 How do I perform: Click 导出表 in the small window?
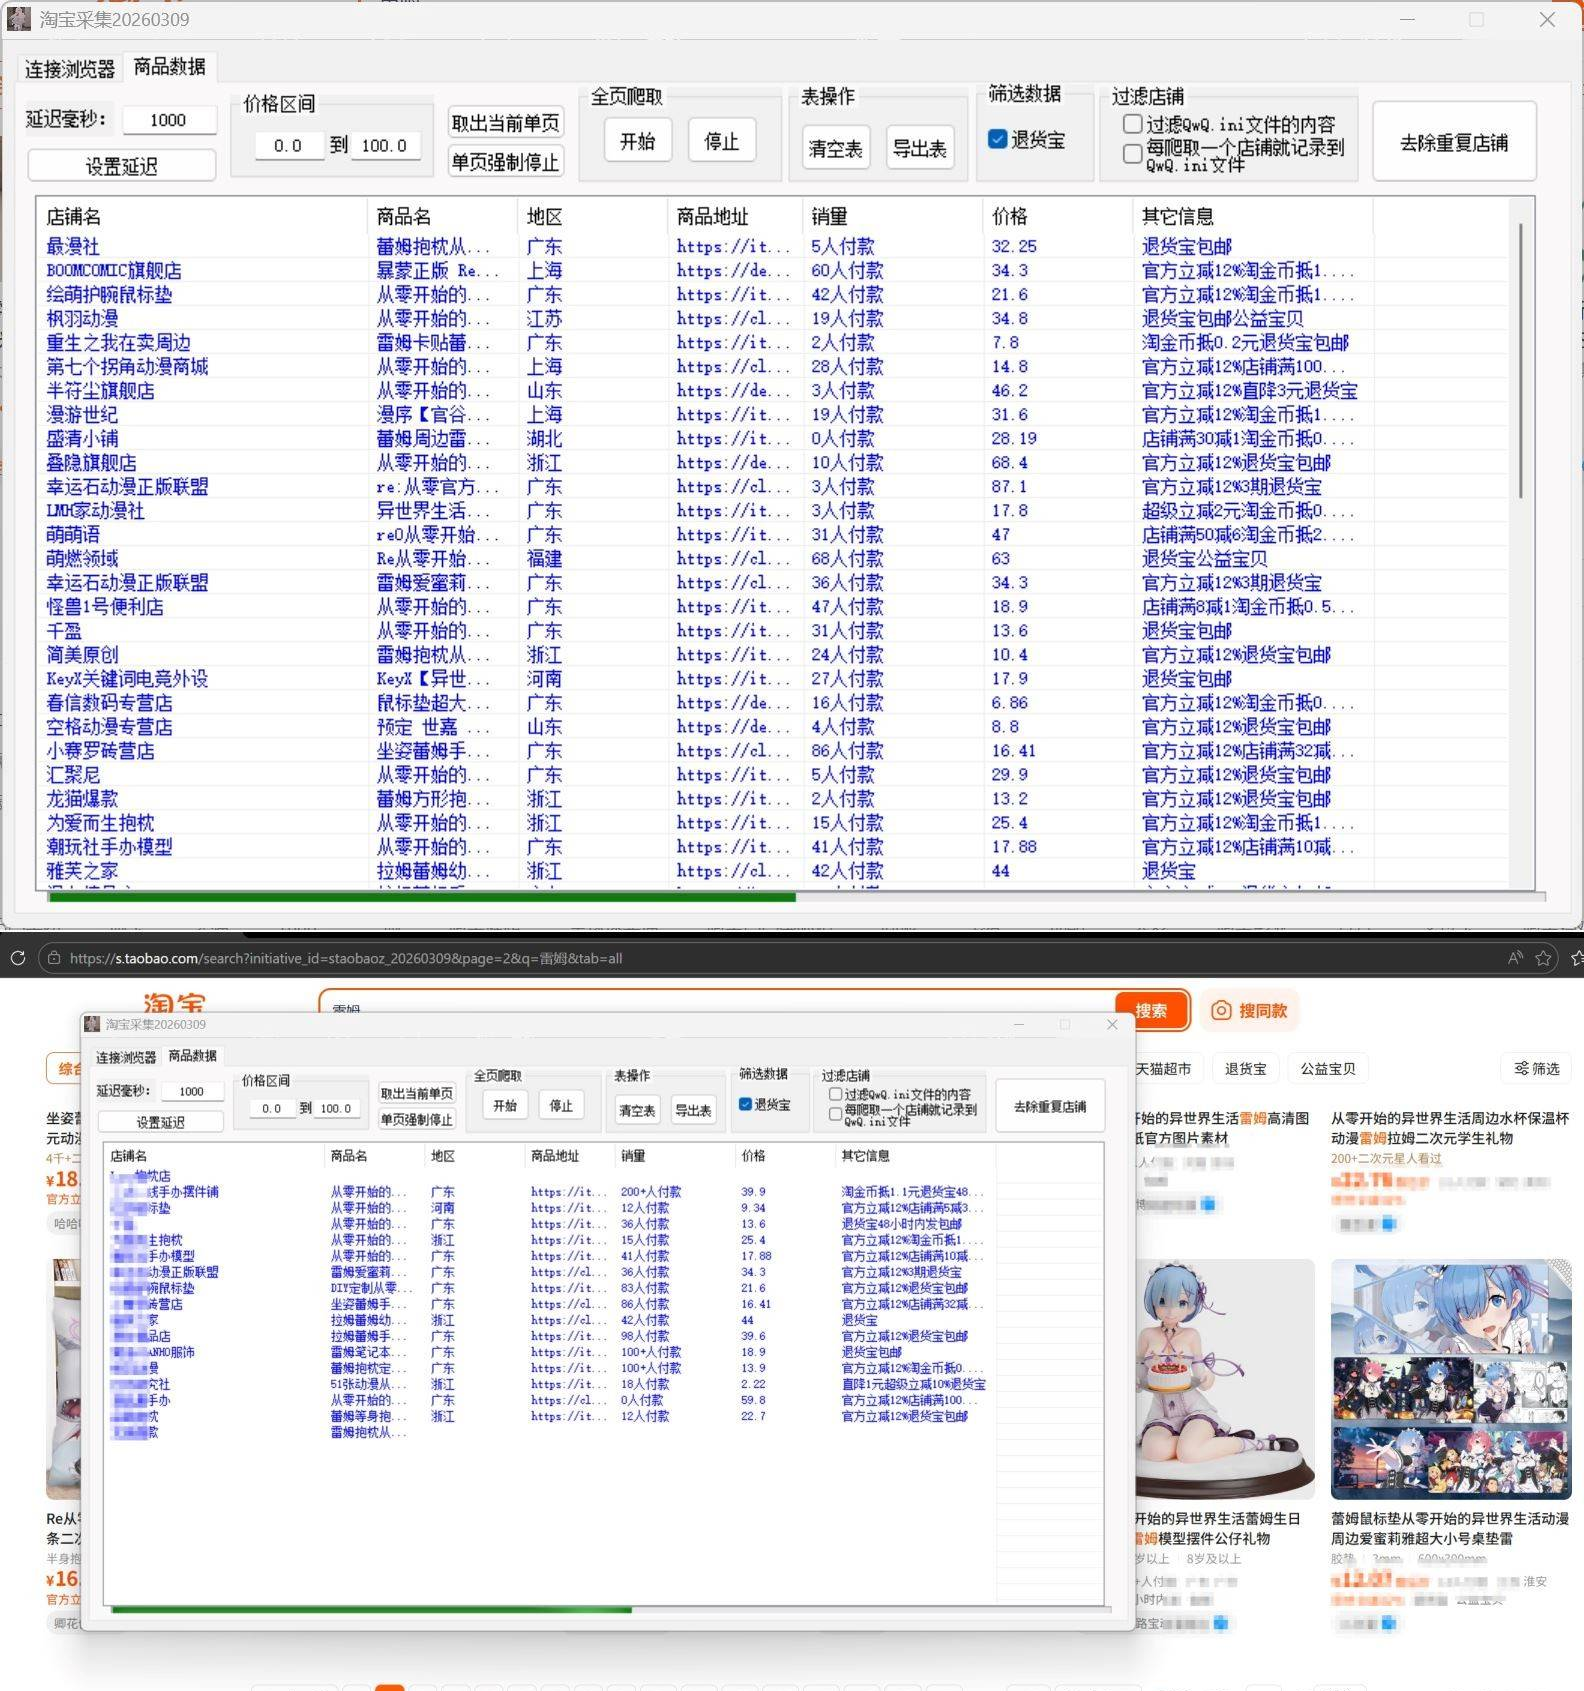[693, 1110]
